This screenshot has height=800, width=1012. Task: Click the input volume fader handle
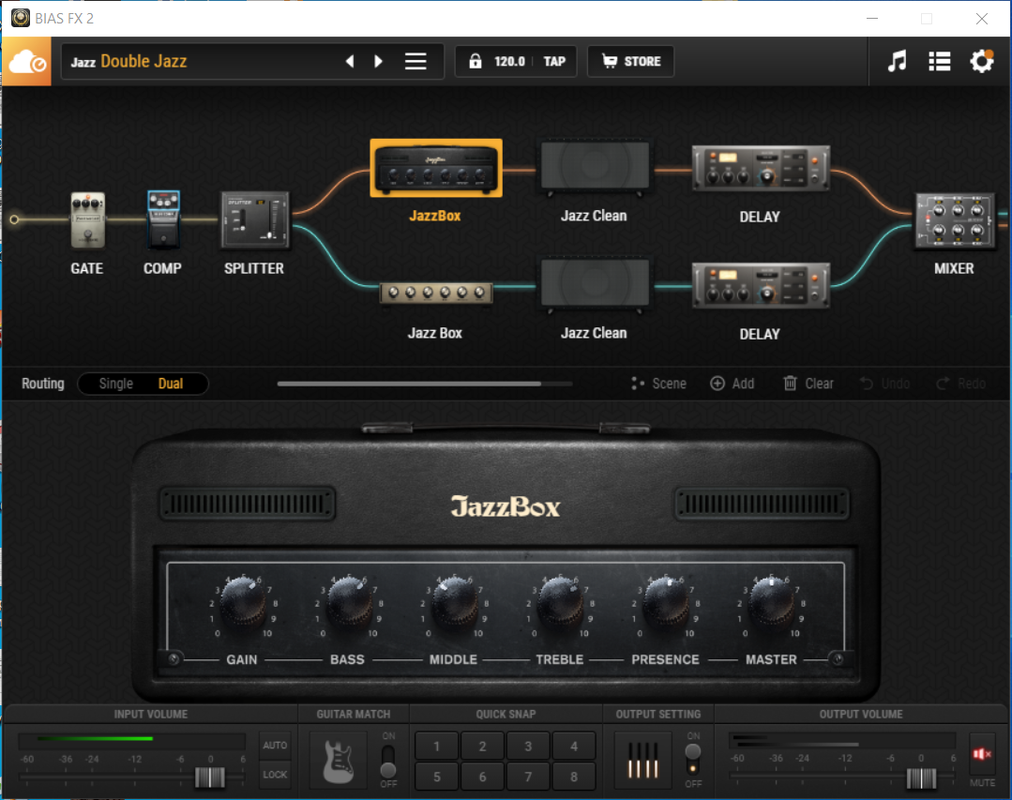tap(210, 777)
